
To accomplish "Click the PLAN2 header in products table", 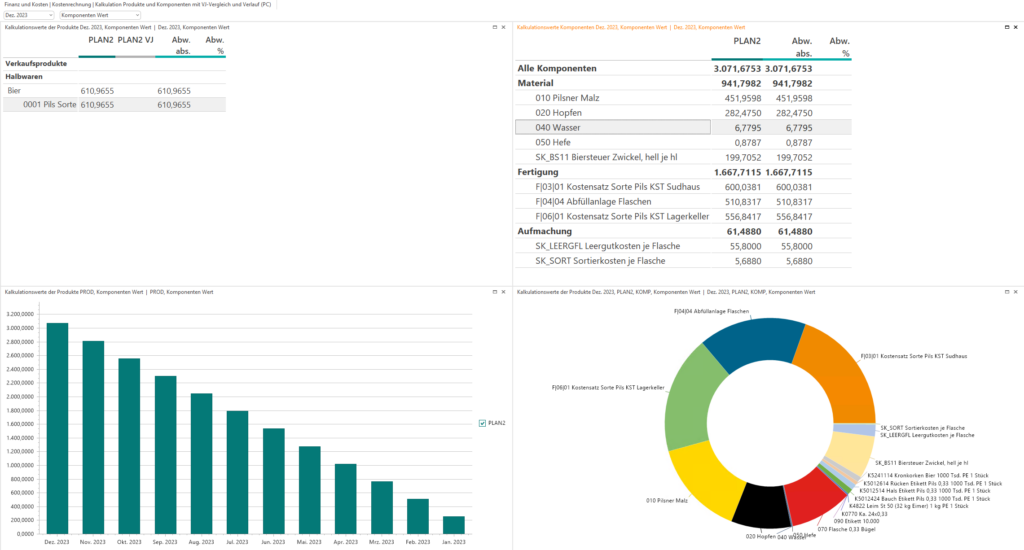I will [101, 40].
